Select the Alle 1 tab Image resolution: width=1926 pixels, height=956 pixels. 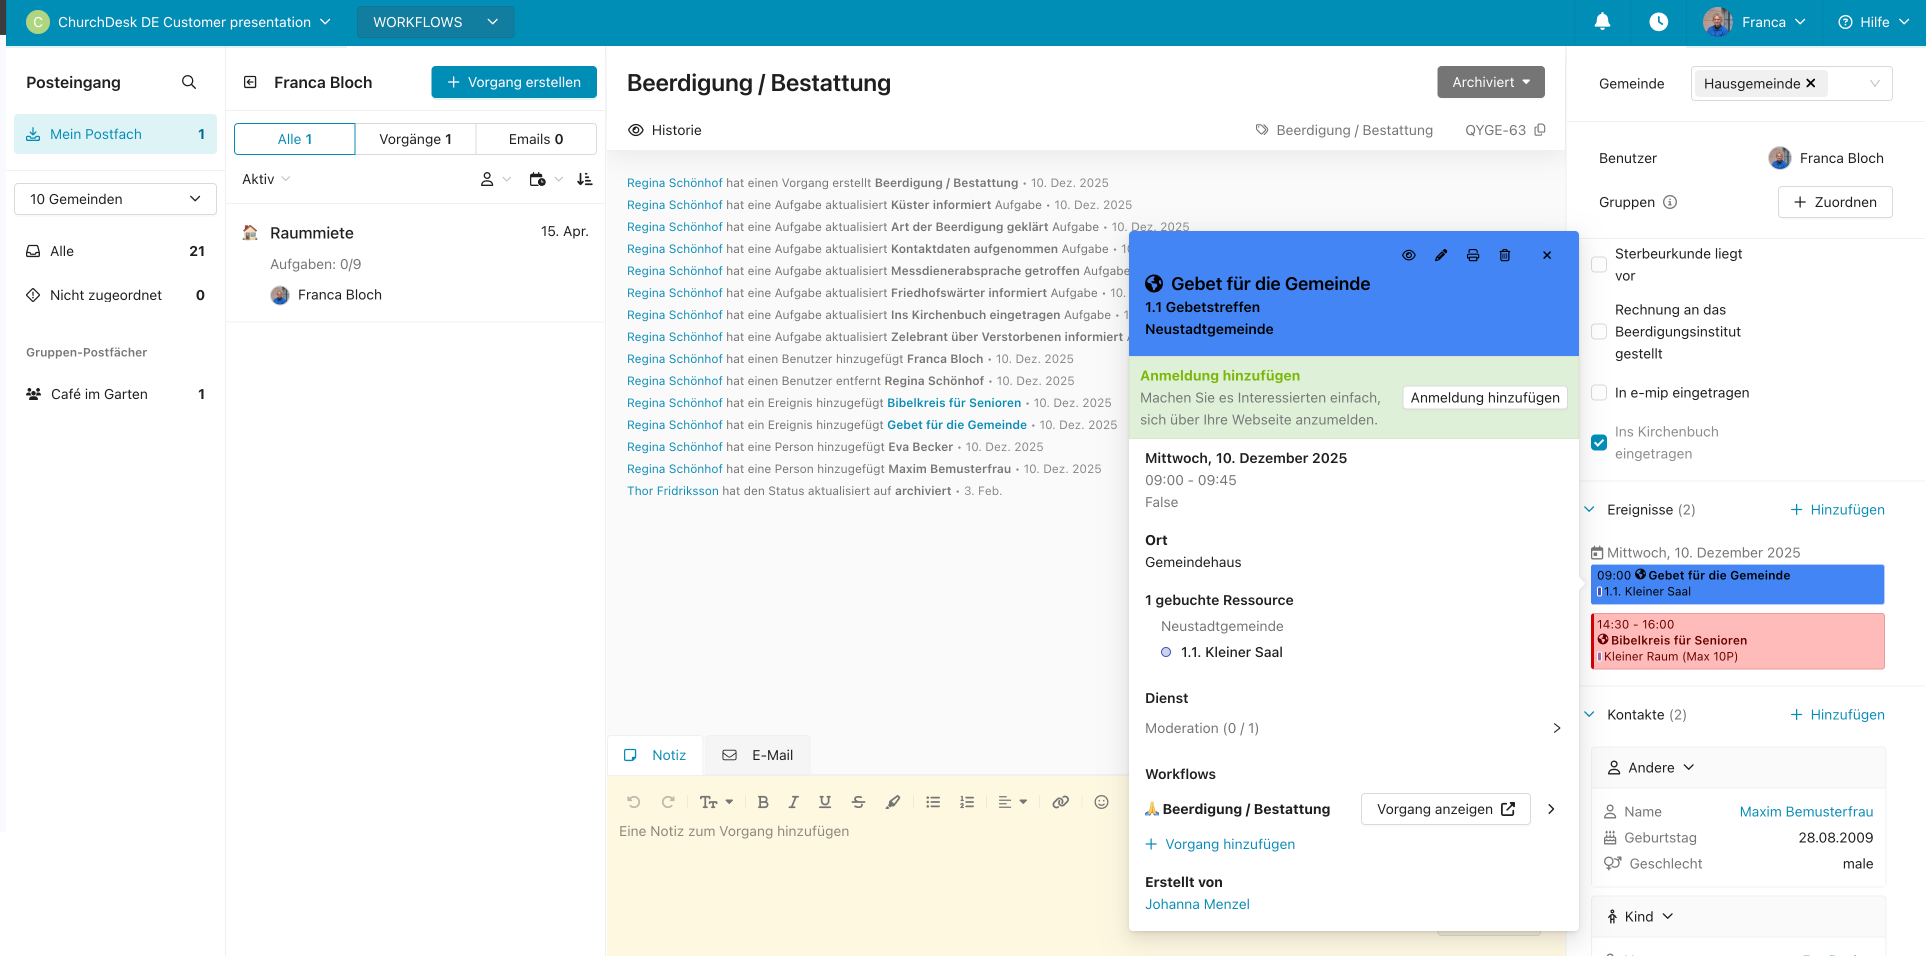[295, 139]
